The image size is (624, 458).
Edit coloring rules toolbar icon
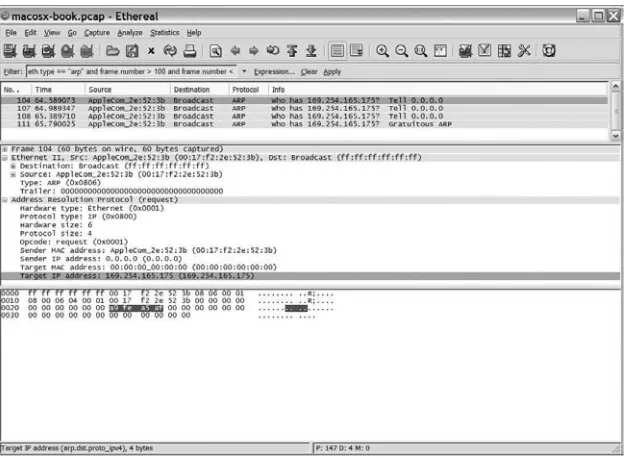(504, 51)
